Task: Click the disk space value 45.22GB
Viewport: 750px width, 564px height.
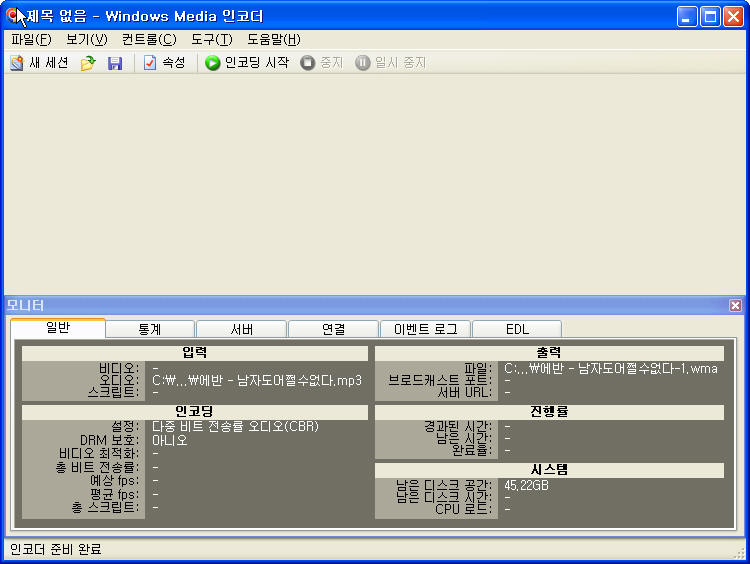Action: click(526, 486)
